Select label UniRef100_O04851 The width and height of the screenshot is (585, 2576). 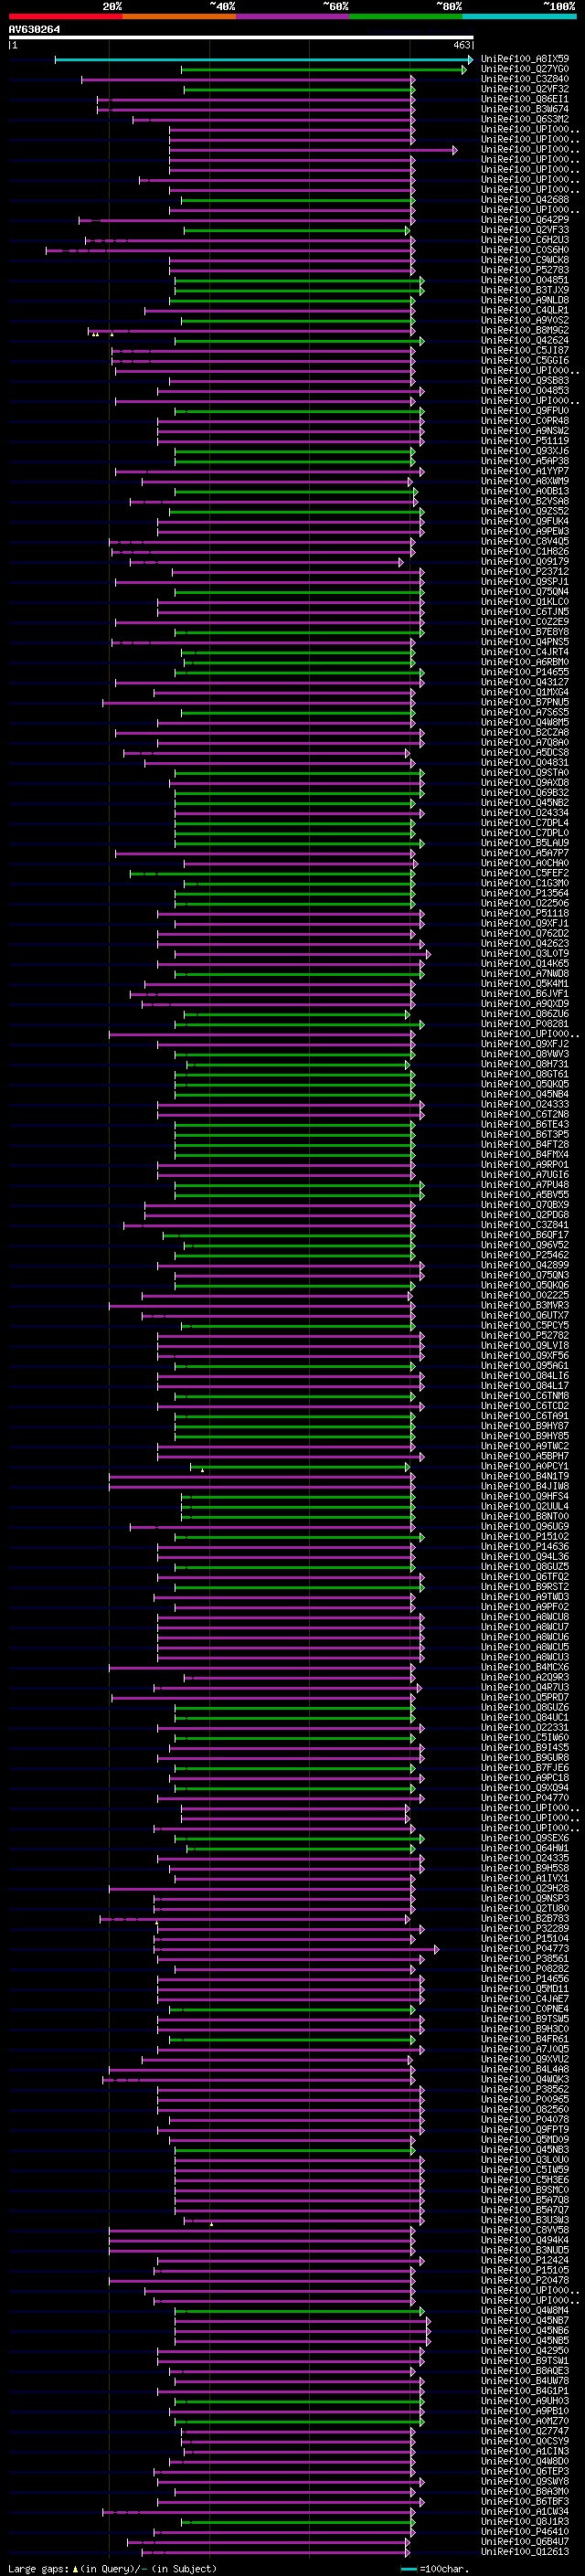click(x=525, y=279)
